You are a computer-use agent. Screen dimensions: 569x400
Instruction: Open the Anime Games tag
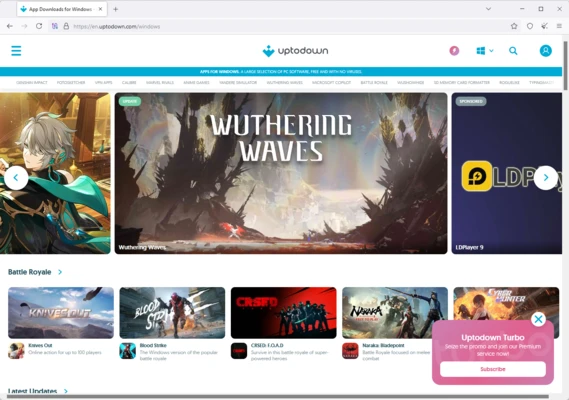point(196,82)
